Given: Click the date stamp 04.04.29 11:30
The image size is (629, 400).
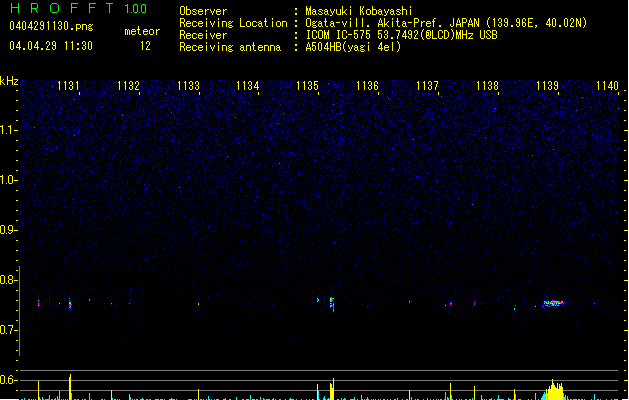Looking at the screenshot, I should tap(51, 46).
